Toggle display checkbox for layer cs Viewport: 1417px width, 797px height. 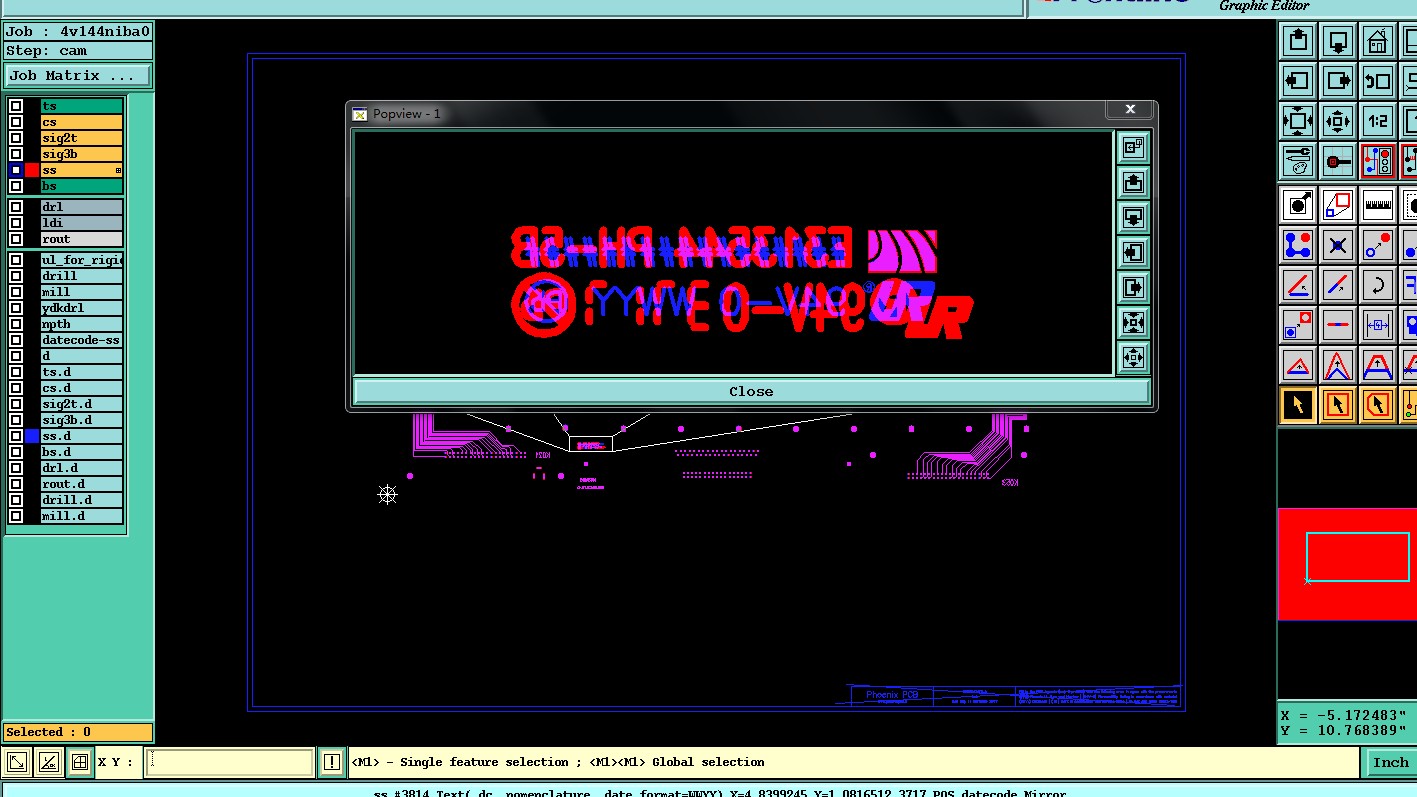click(16, 122)
